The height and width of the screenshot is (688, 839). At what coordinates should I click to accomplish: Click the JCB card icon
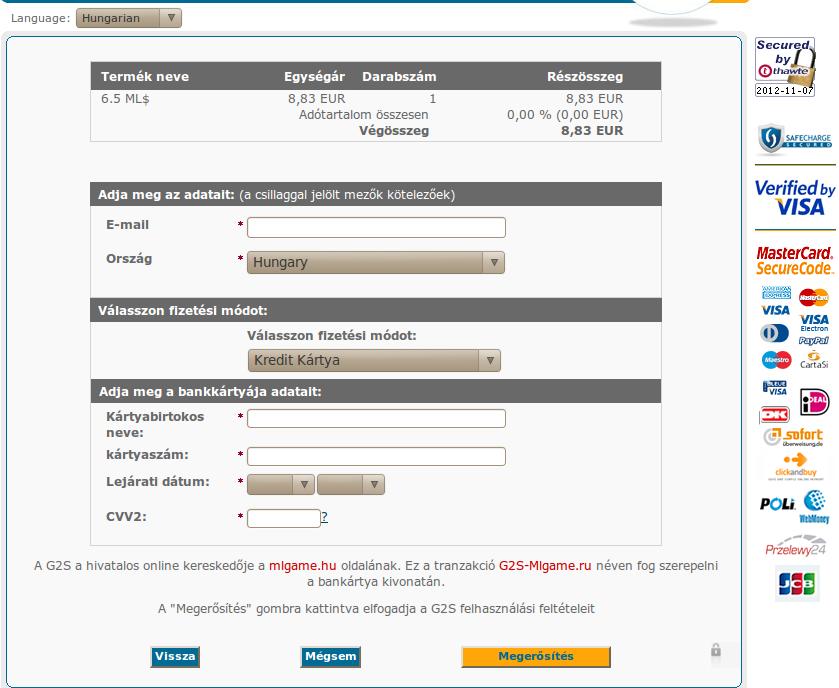coord(798,584)
